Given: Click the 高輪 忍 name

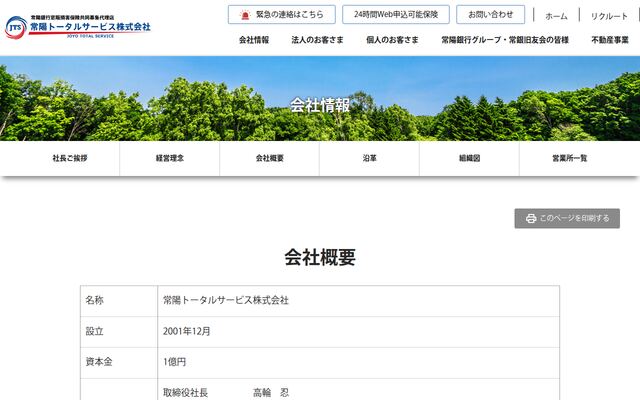Looking at the screenshot, I should click(x=271, y=393).
